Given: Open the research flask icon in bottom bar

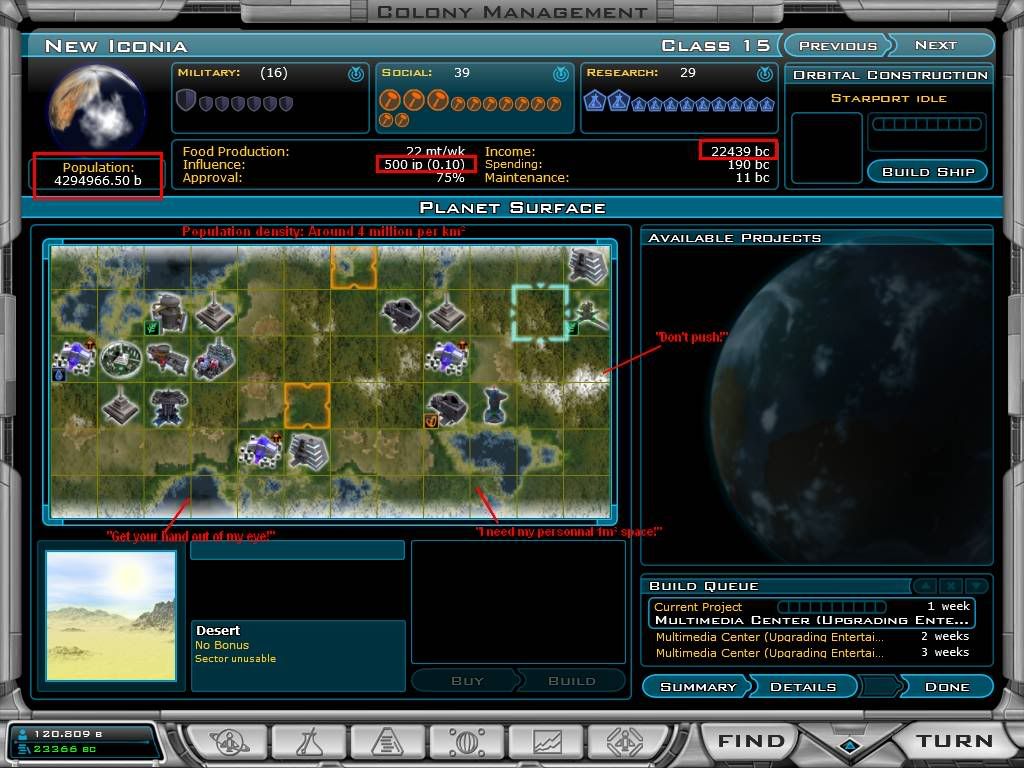Looking at the screenshot, I should tap(308, 742).
